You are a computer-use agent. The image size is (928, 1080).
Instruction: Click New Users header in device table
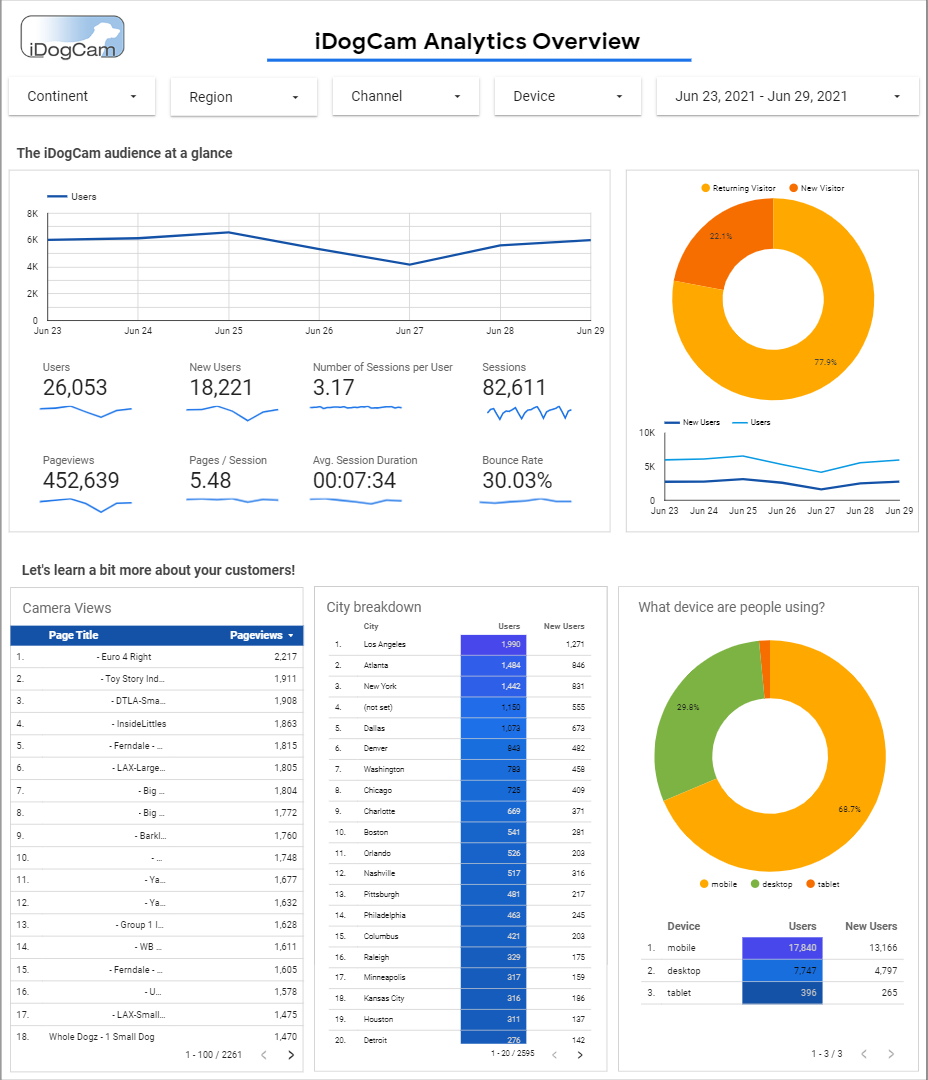871,926
